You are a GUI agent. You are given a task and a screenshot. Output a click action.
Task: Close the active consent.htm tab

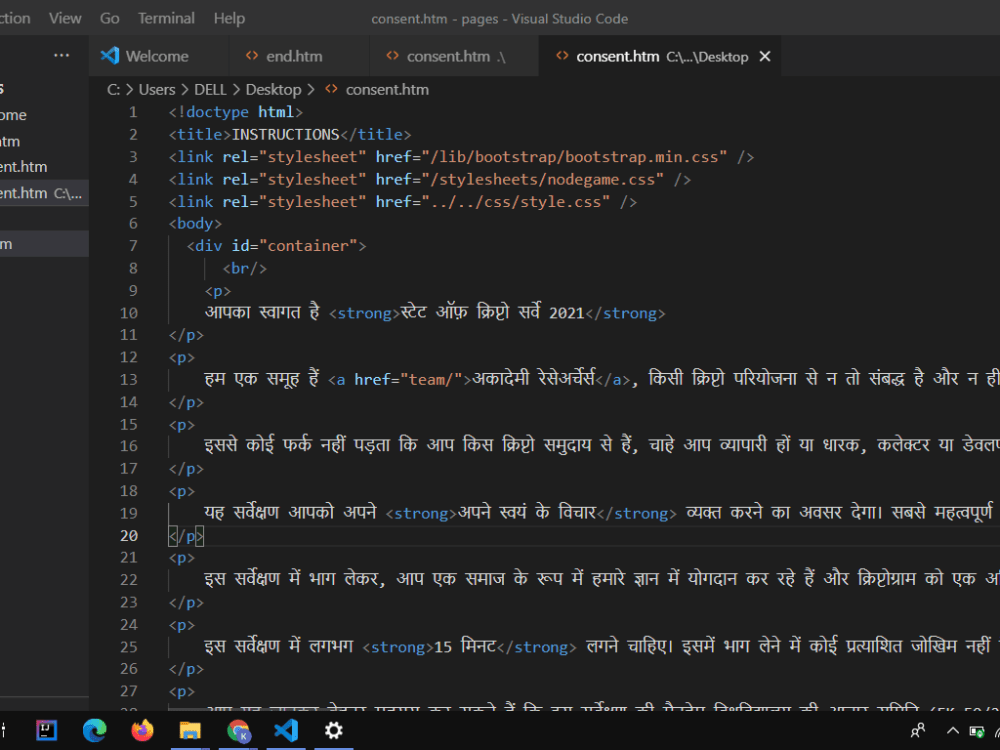[x=765, y=56]
